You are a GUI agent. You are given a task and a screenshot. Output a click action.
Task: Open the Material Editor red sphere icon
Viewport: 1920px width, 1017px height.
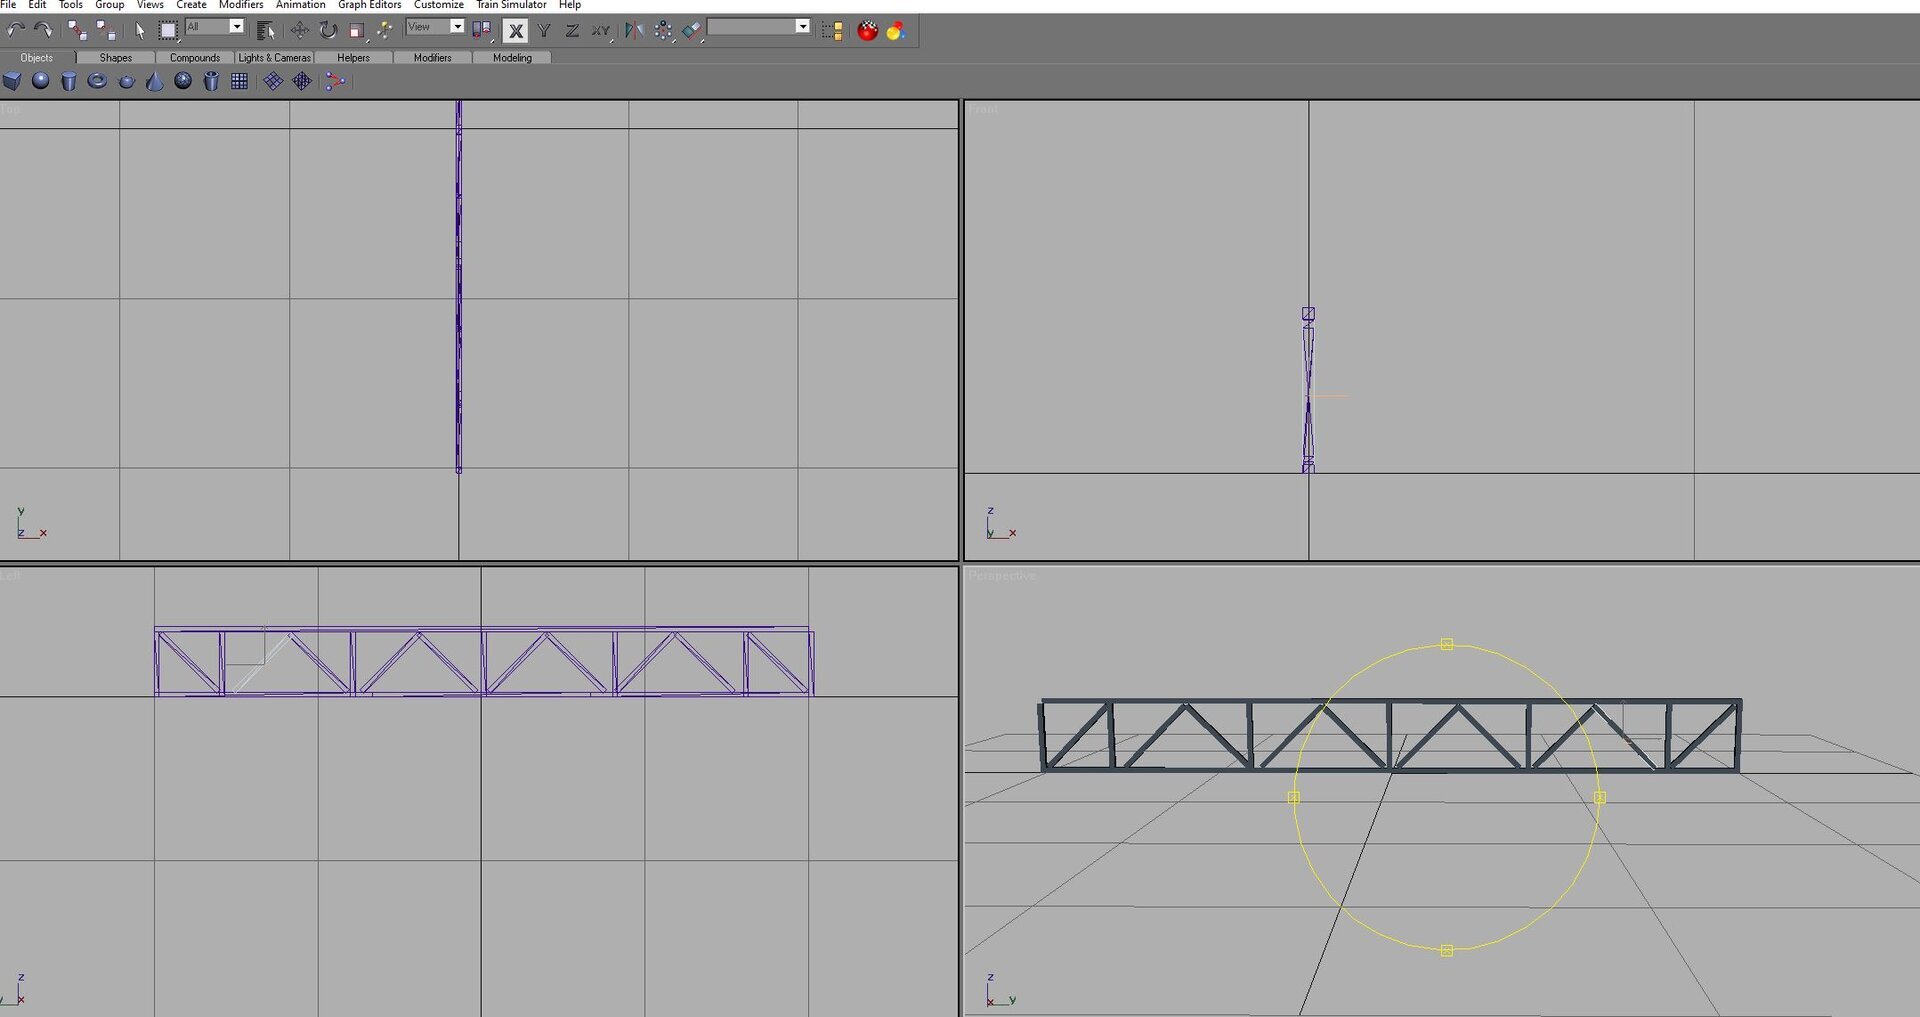pos(867,31)
